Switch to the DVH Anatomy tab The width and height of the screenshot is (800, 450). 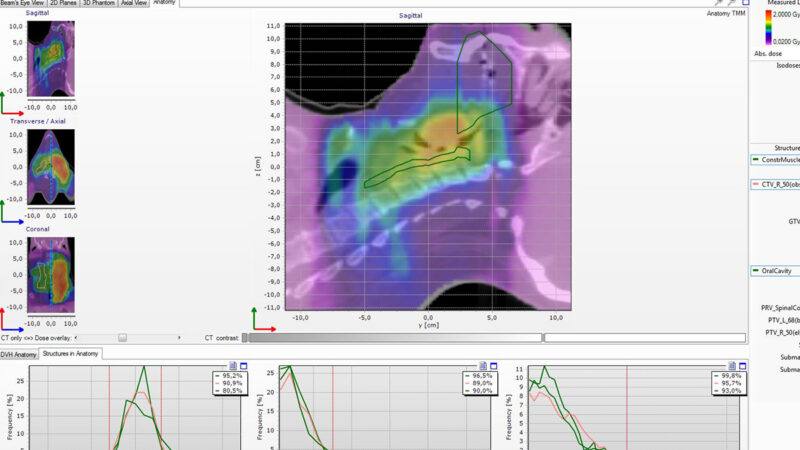coord(19,354)
